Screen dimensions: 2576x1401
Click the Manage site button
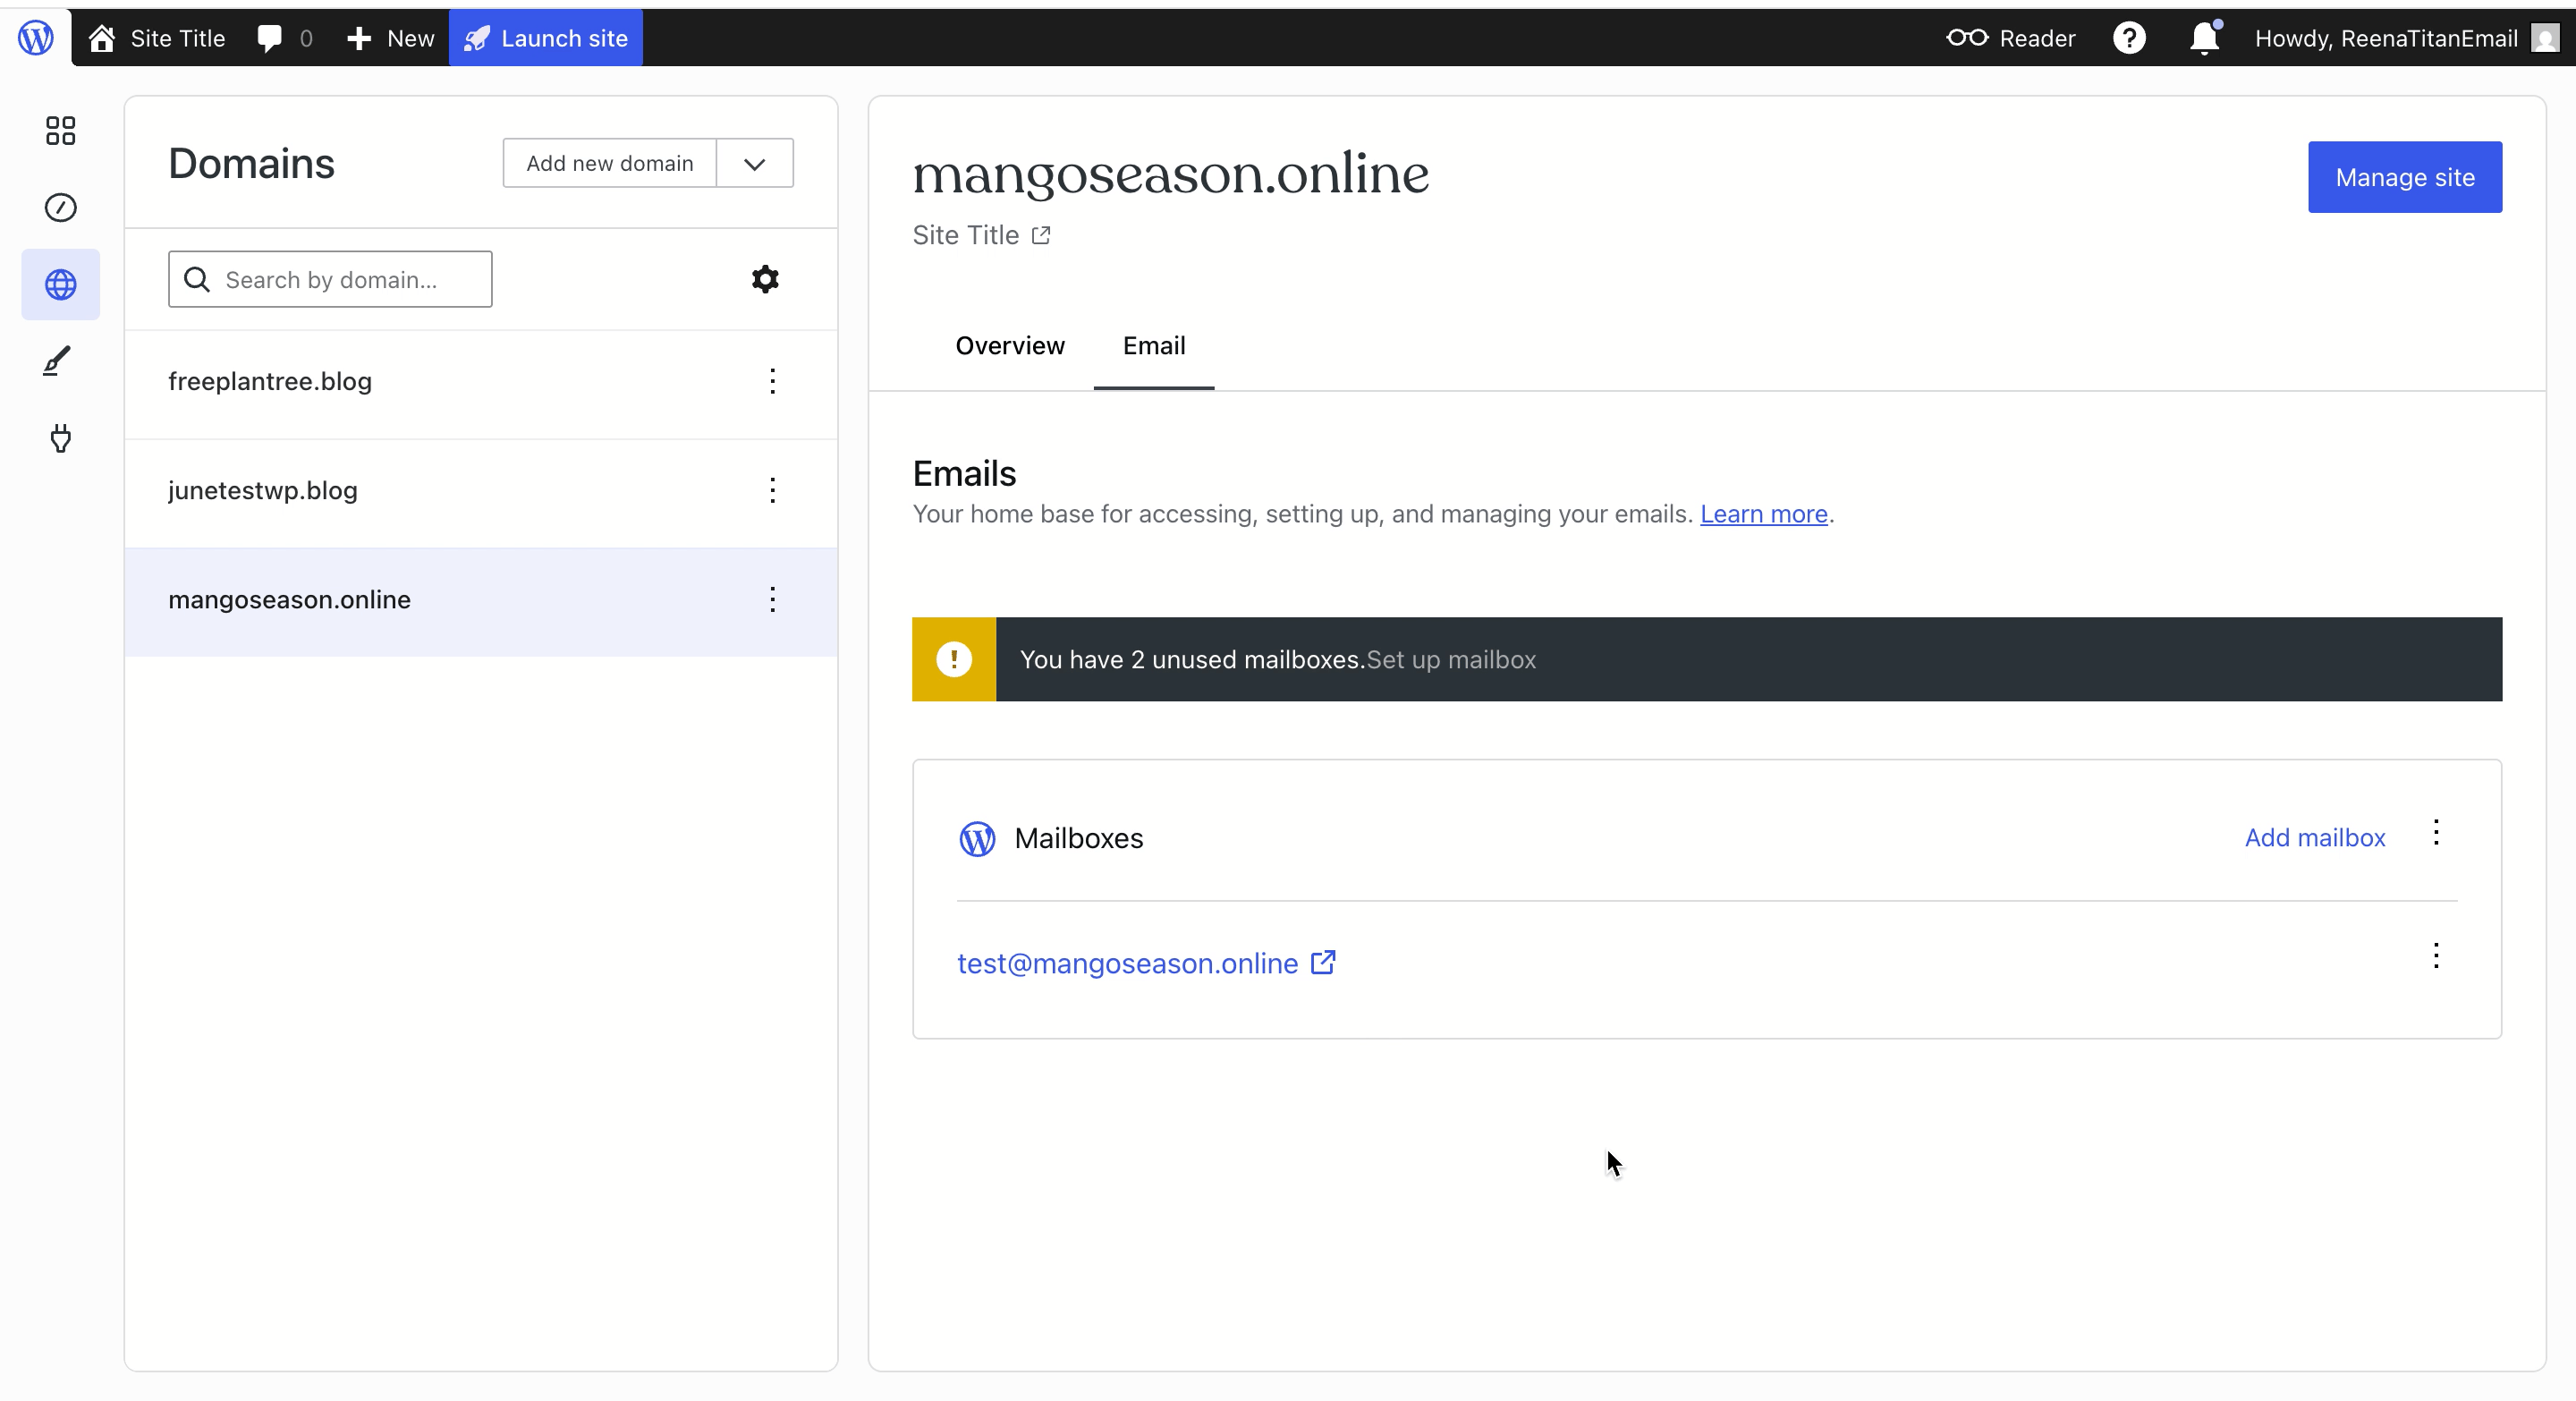(x=2405, y=177)
